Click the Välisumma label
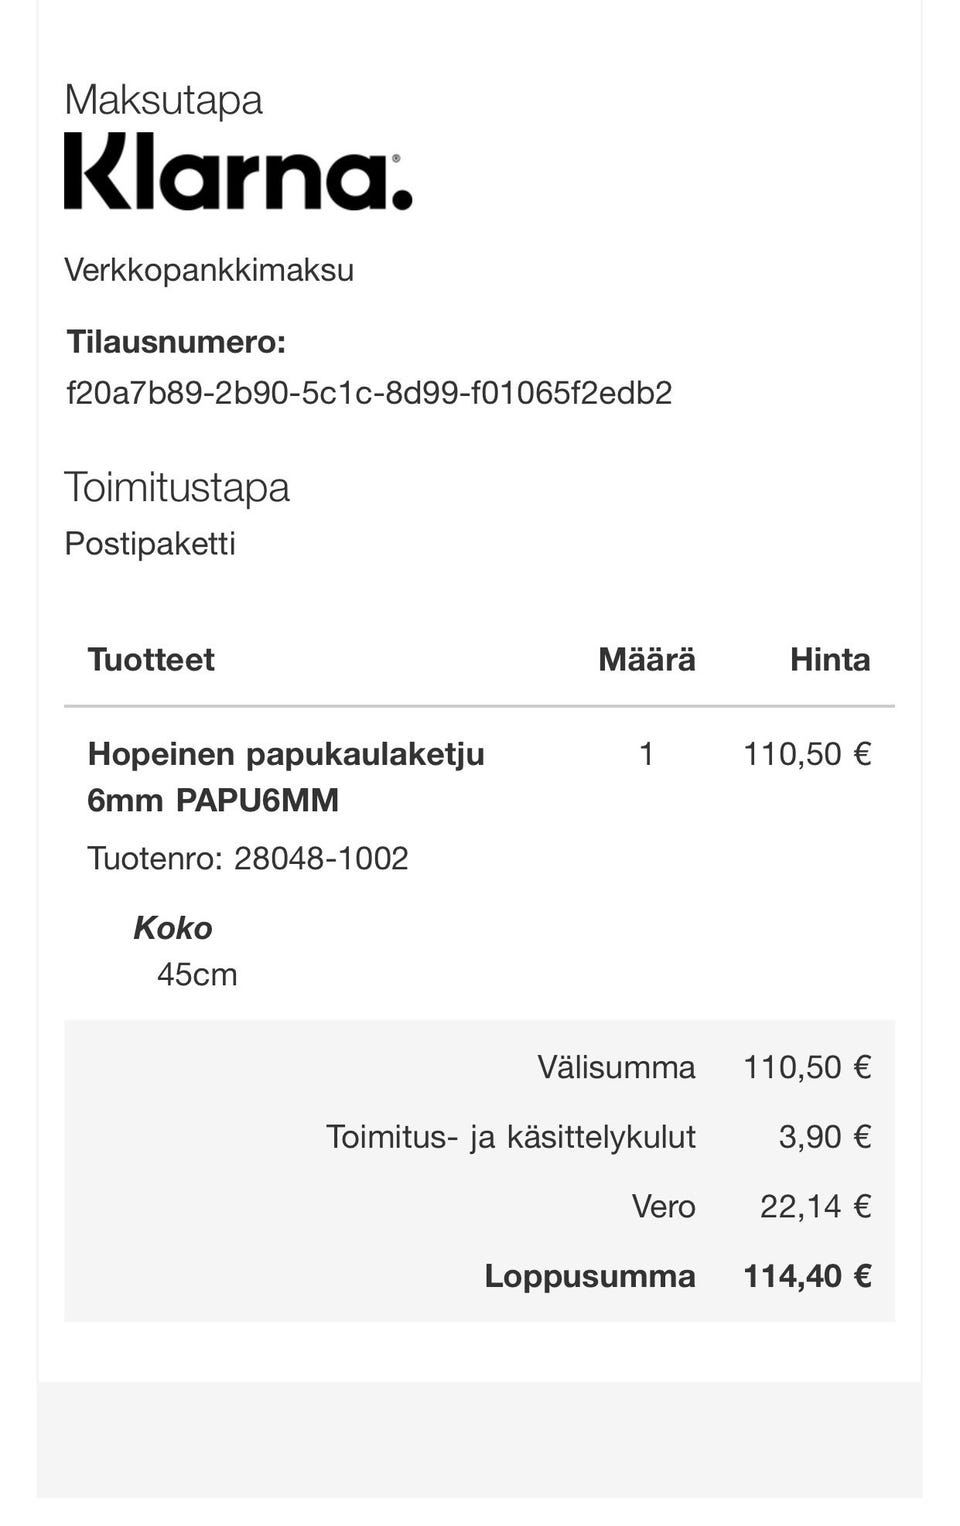 click(x=616, y=1067)
